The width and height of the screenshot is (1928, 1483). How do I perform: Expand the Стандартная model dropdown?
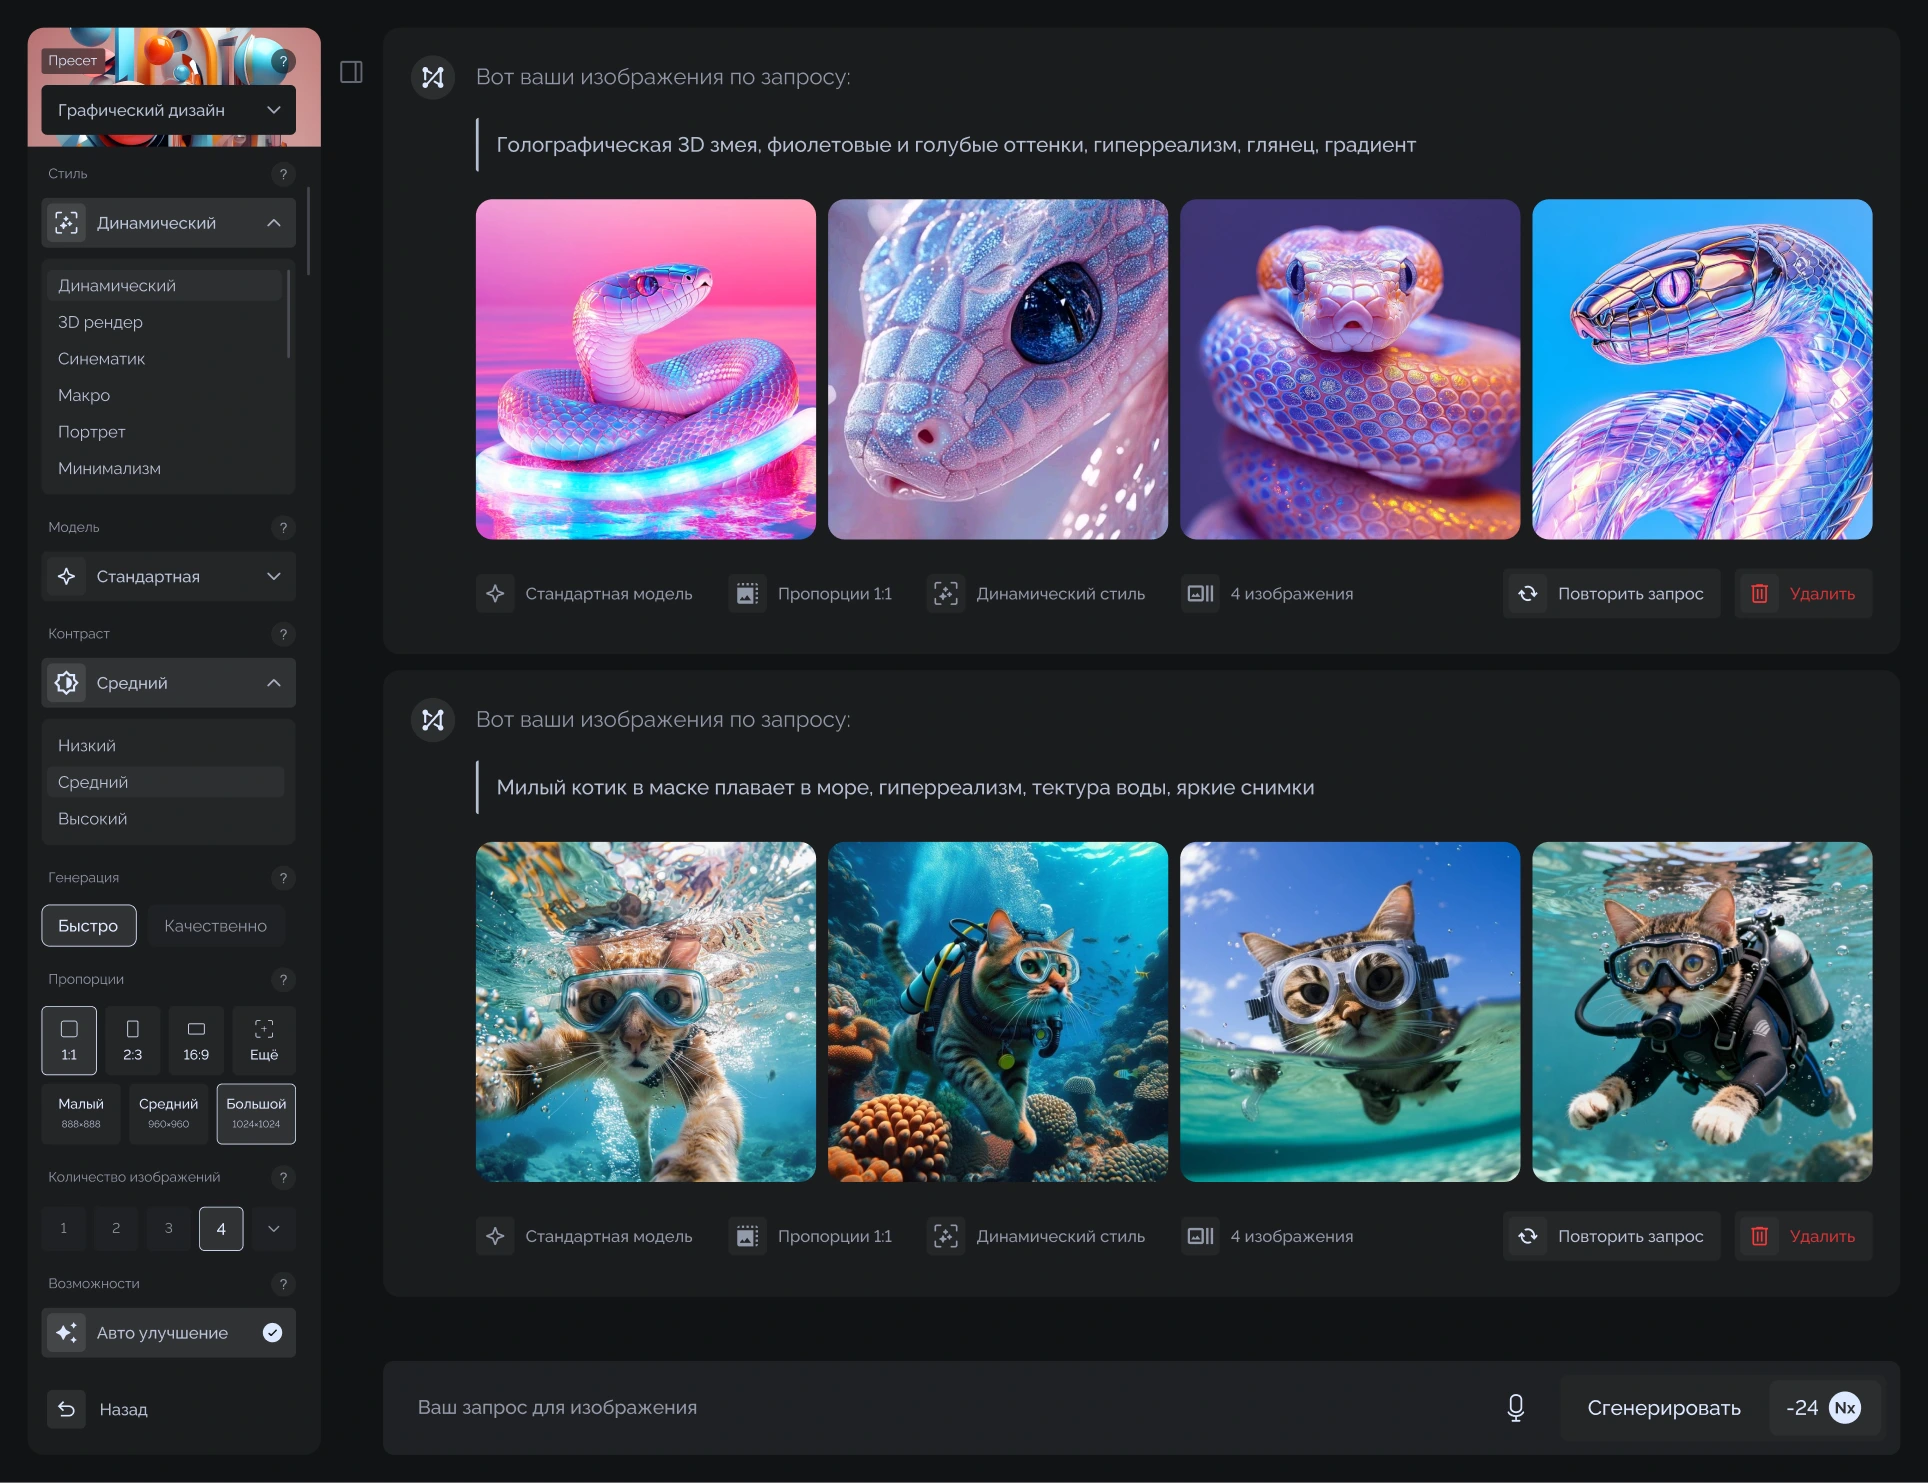point(168,577)
